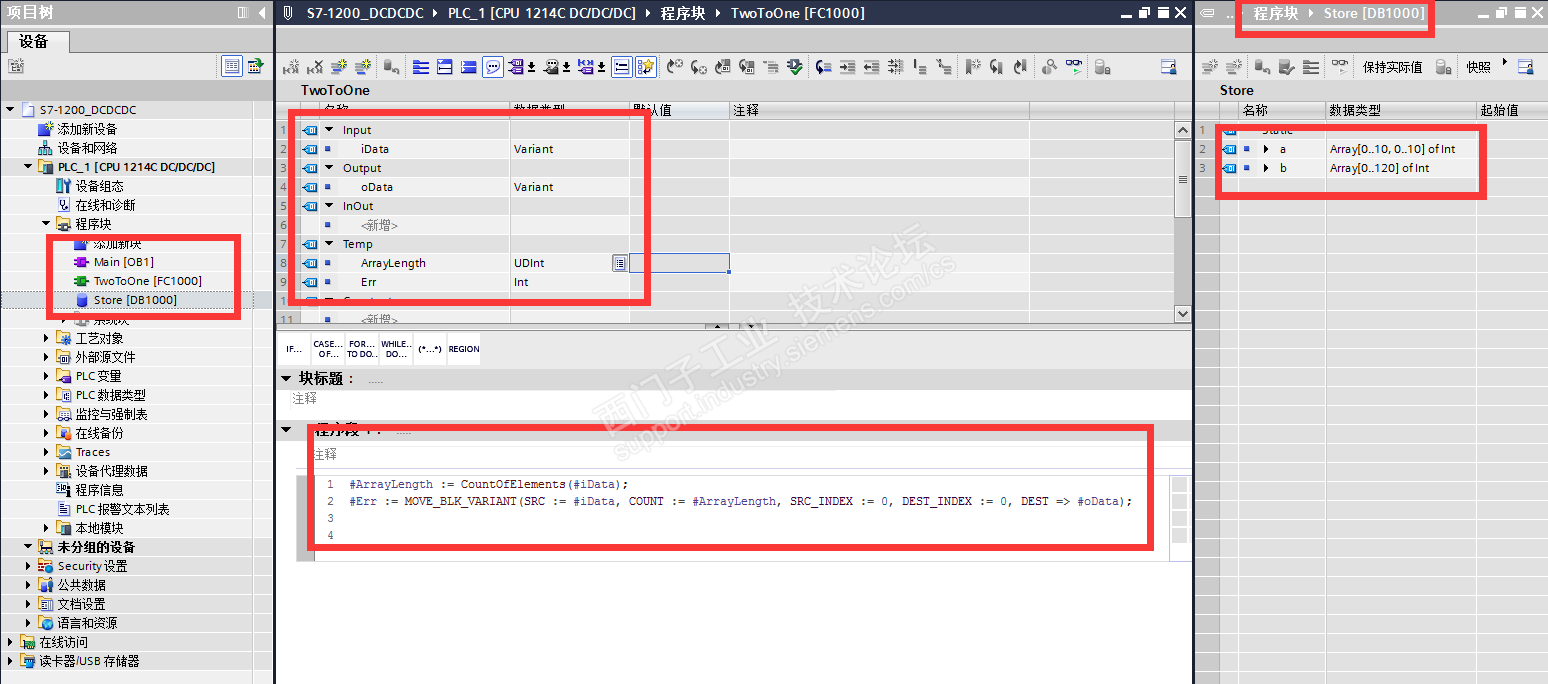Open 在线和诊断 under PLC_1

coord(106,205)
